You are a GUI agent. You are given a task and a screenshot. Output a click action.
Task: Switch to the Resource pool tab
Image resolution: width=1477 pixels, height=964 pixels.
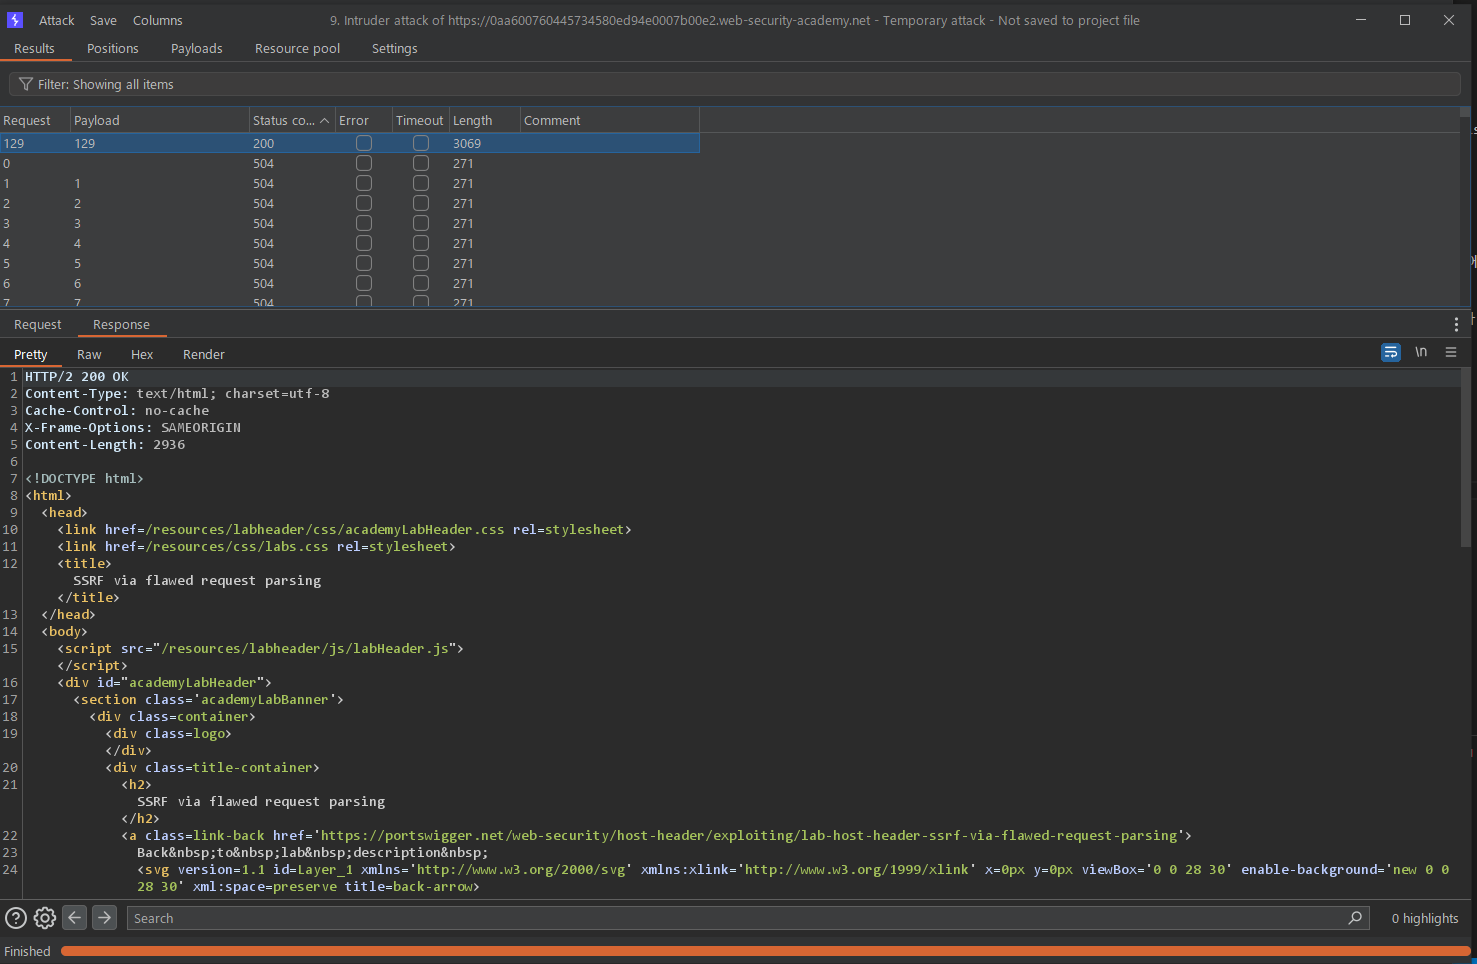[297, 48]
